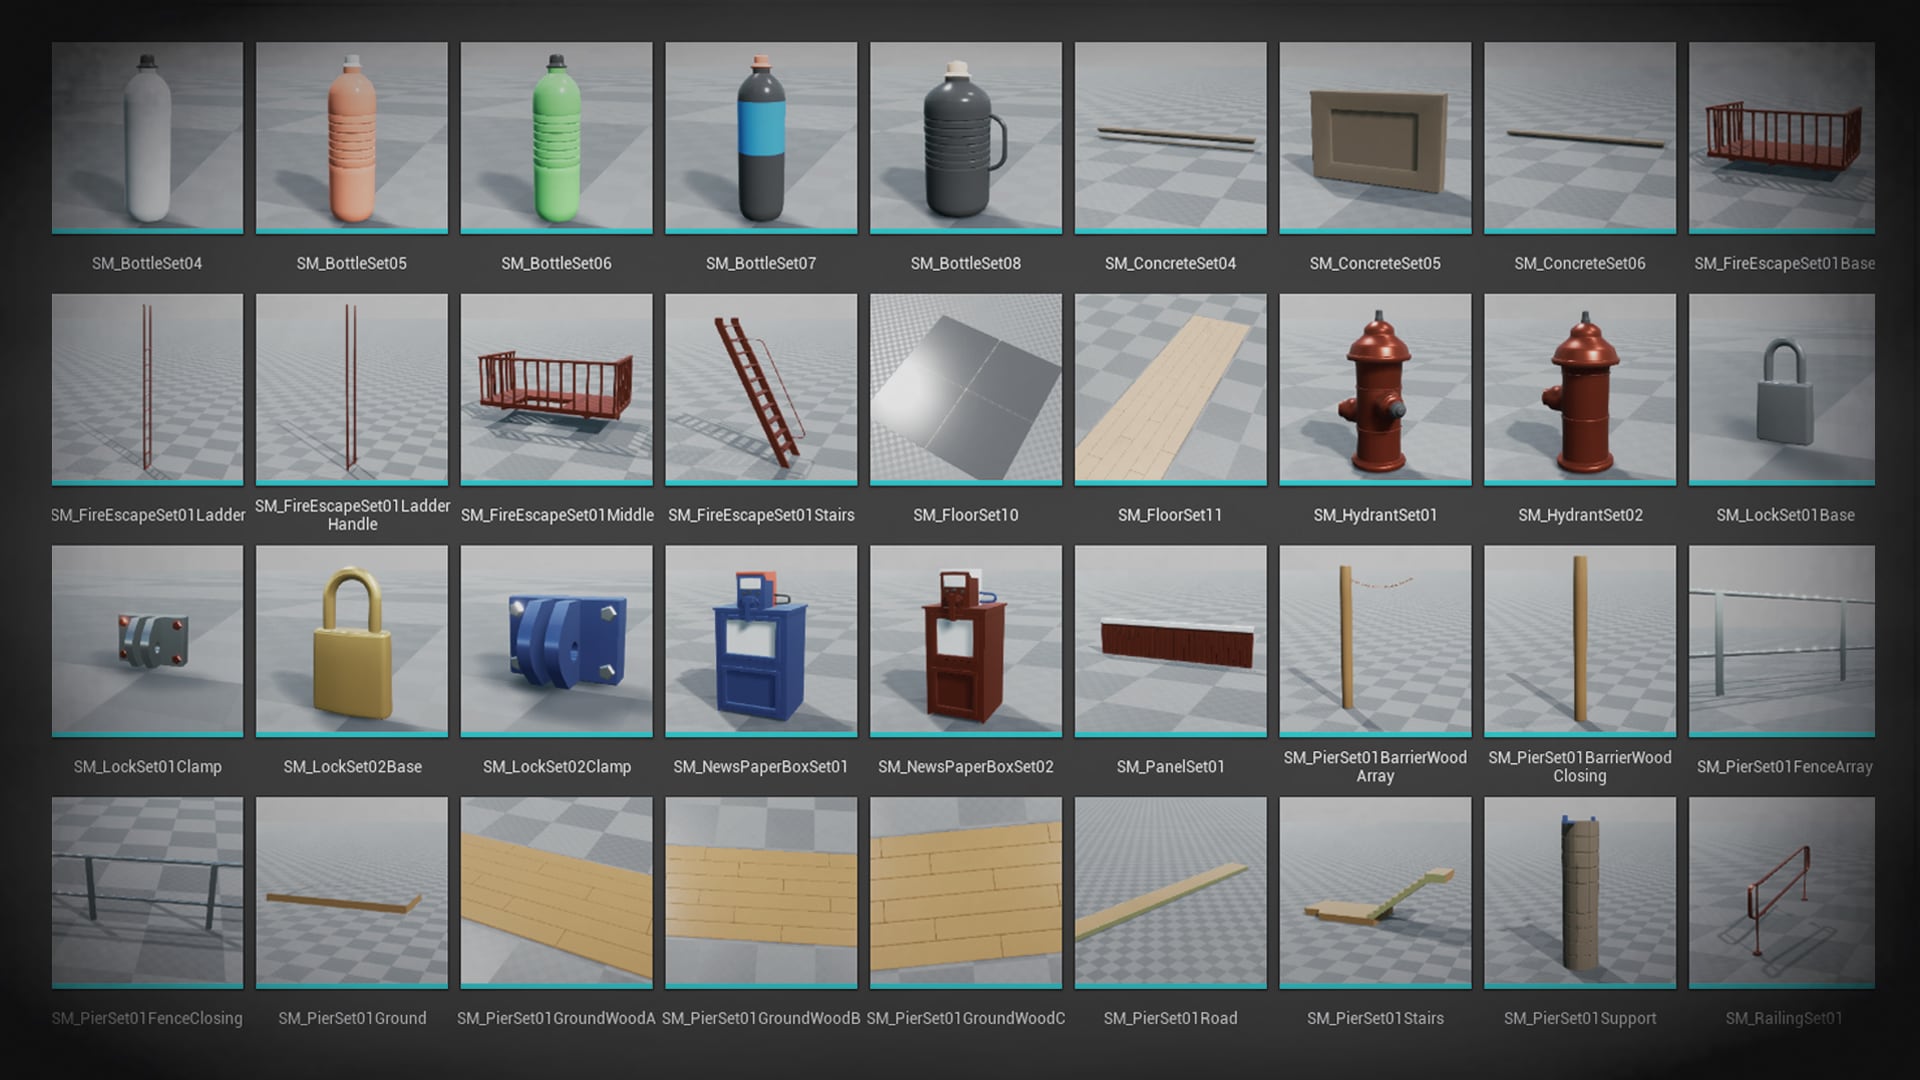
Task: Select the SM_BottleSet04 white bottle thumbnail
Action: (147, 138)
